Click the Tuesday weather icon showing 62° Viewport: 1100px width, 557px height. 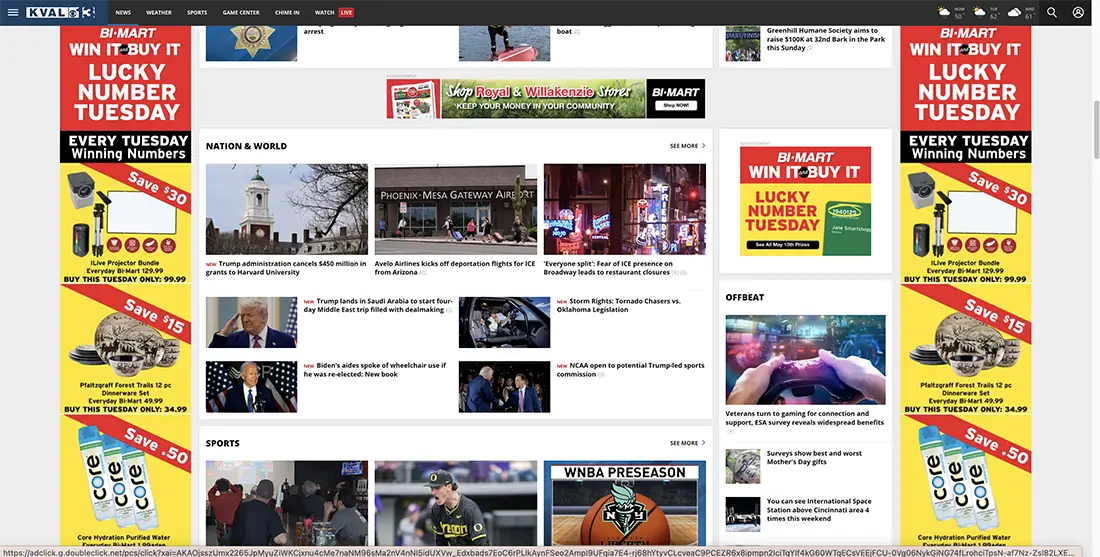(x=979, y=12)
